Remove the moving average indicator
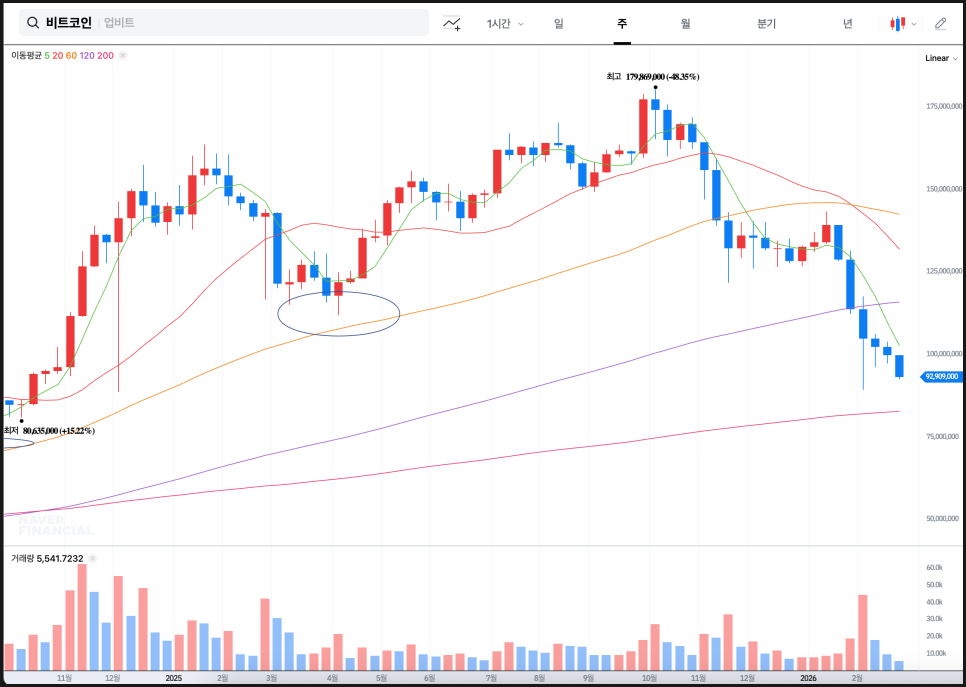Image resolution: width=966 pixels, height=687 pixels. coord(123,56)
